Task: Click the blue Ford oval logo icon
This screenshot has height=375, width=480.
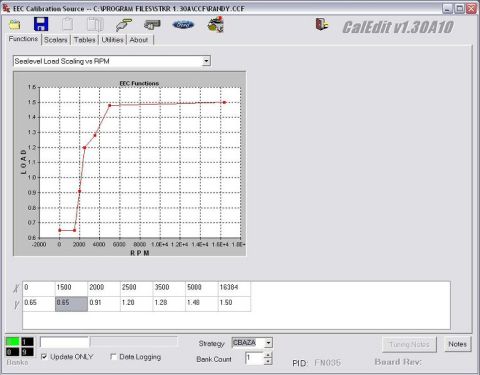Action: pyautogui.click(x=183, y=25)
